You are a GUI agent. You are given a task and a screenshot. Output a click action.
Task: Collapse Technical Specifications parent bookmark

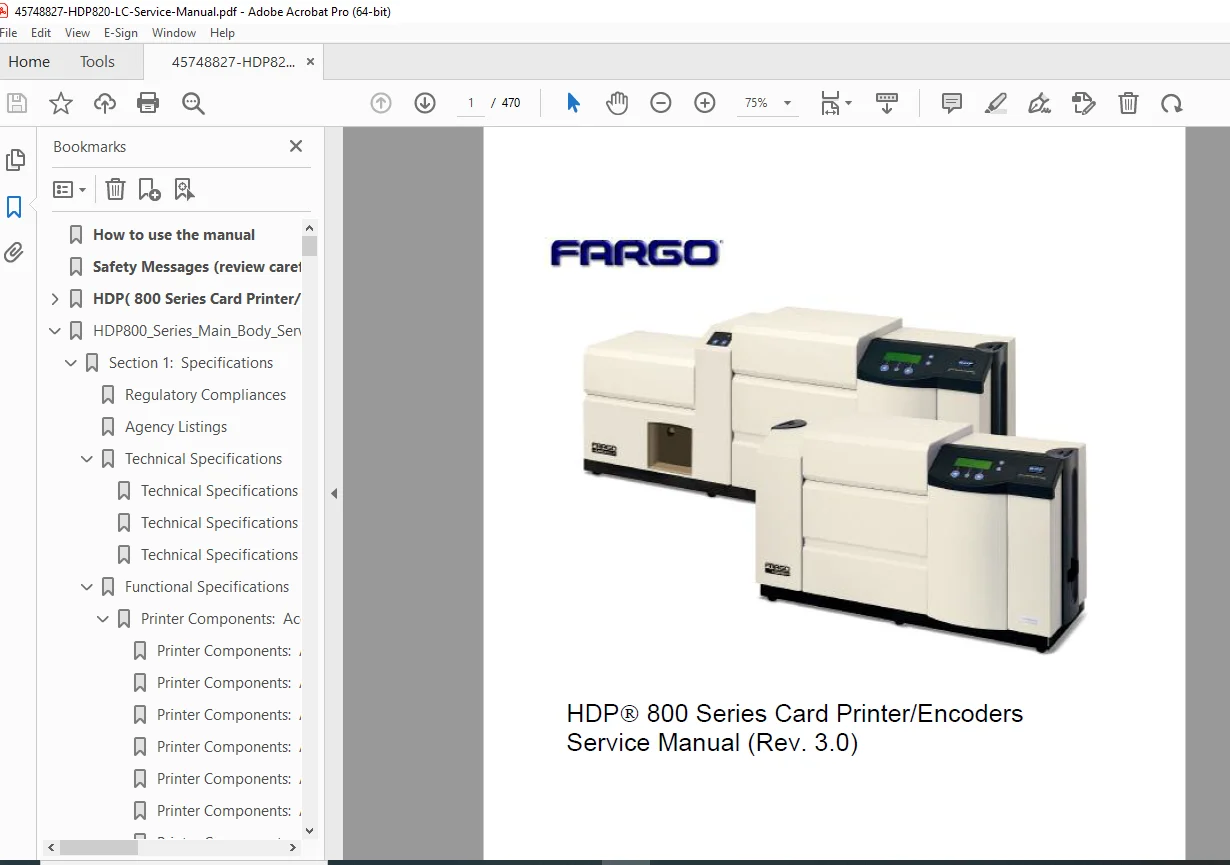pyautogui.click(x=87, y=459)
